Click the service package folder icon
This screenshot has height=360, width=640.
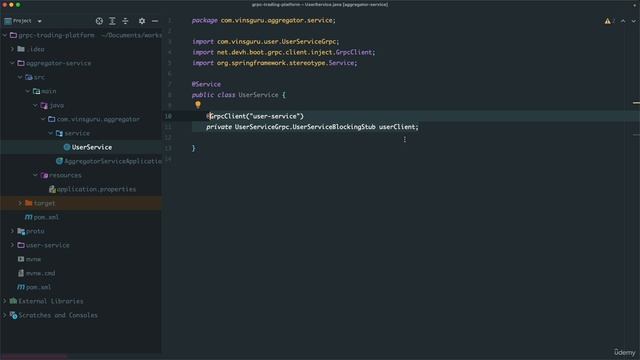(x=59, y=133)
